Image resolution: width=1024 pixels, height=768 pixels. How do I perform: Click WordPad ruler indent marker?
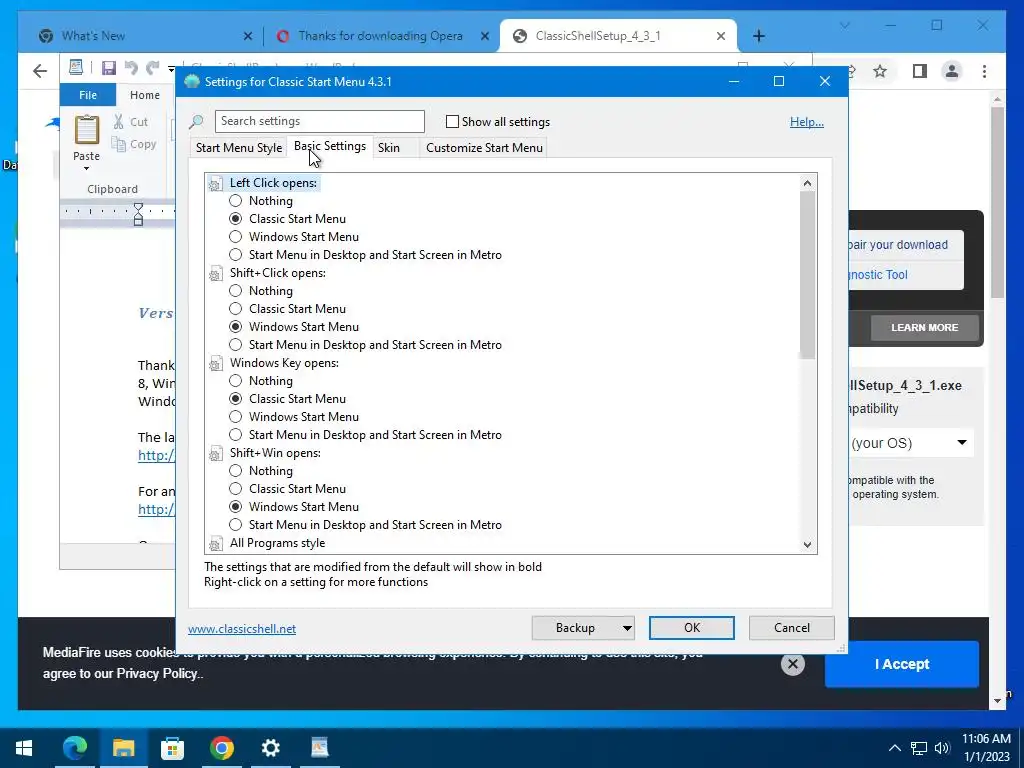pyautogui.click(x=138, y=214)
